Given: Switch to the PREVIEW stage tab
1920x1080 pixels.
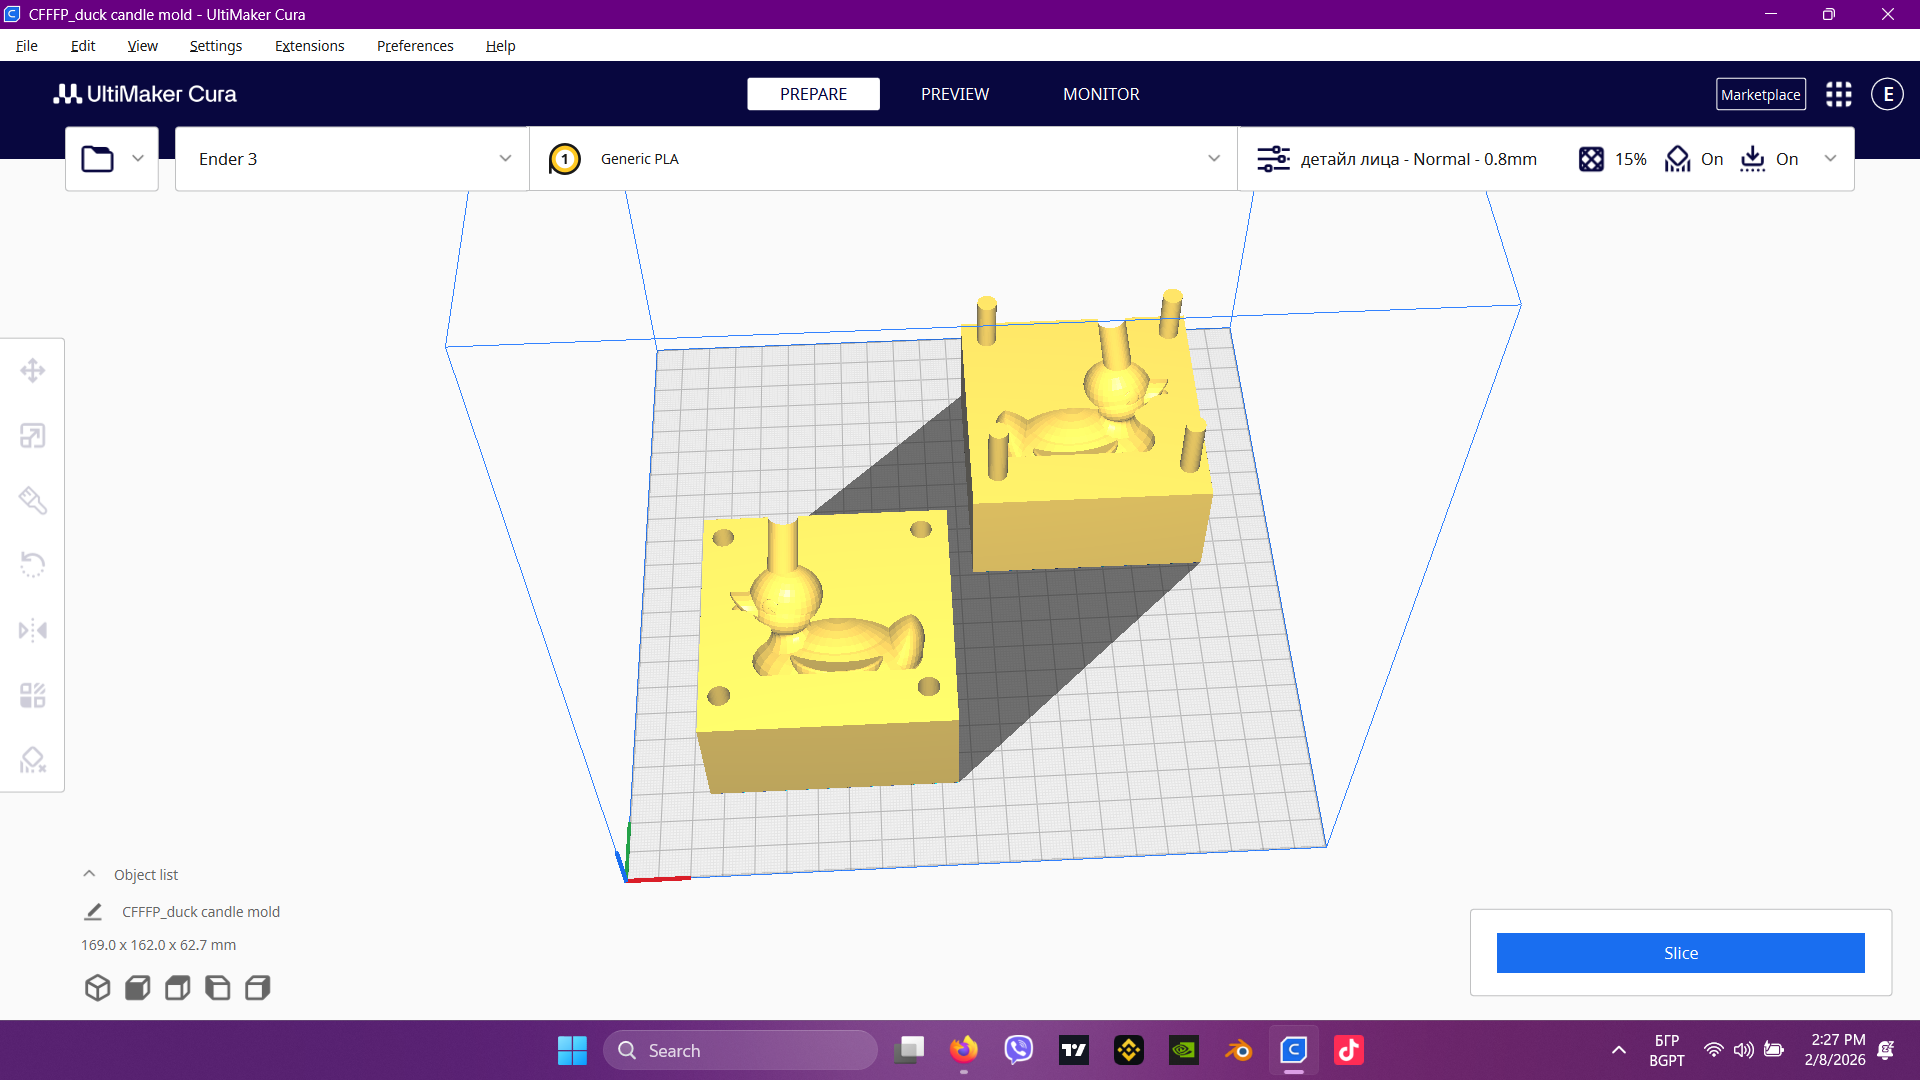Looking at the screenshot, I should tap(955, 94).
